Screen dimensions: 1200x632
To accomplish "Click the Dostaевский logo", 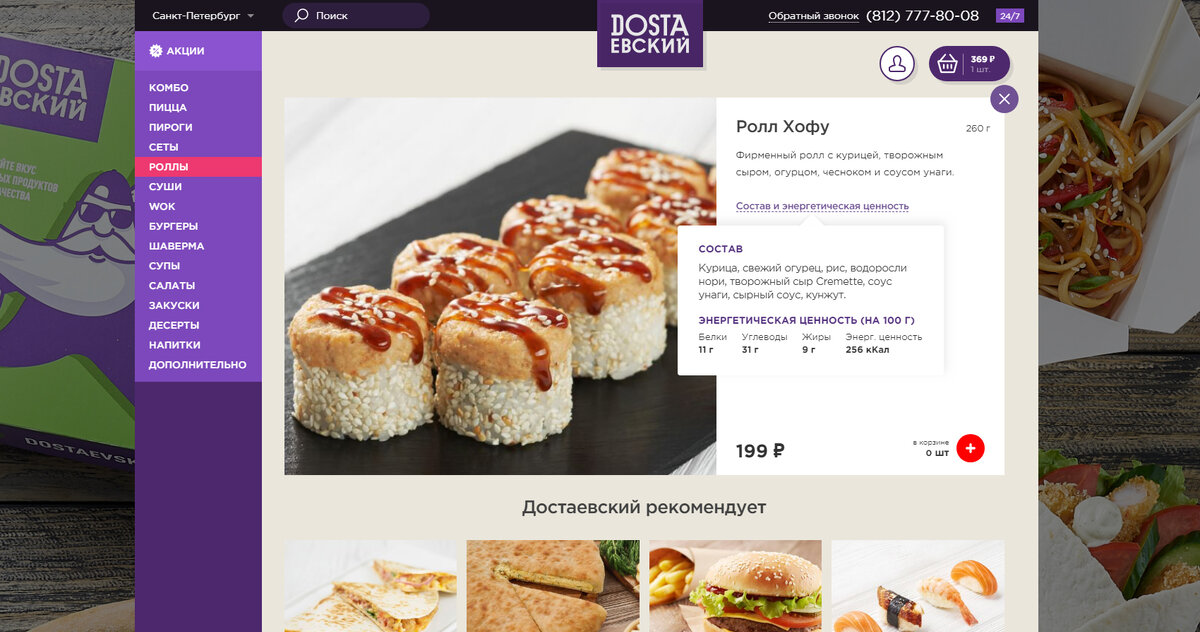I will click(x=650, y=34).
